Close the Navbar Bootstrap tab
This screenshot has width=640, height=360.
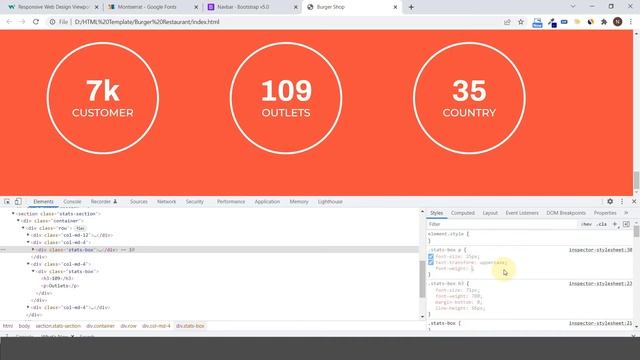296,7
